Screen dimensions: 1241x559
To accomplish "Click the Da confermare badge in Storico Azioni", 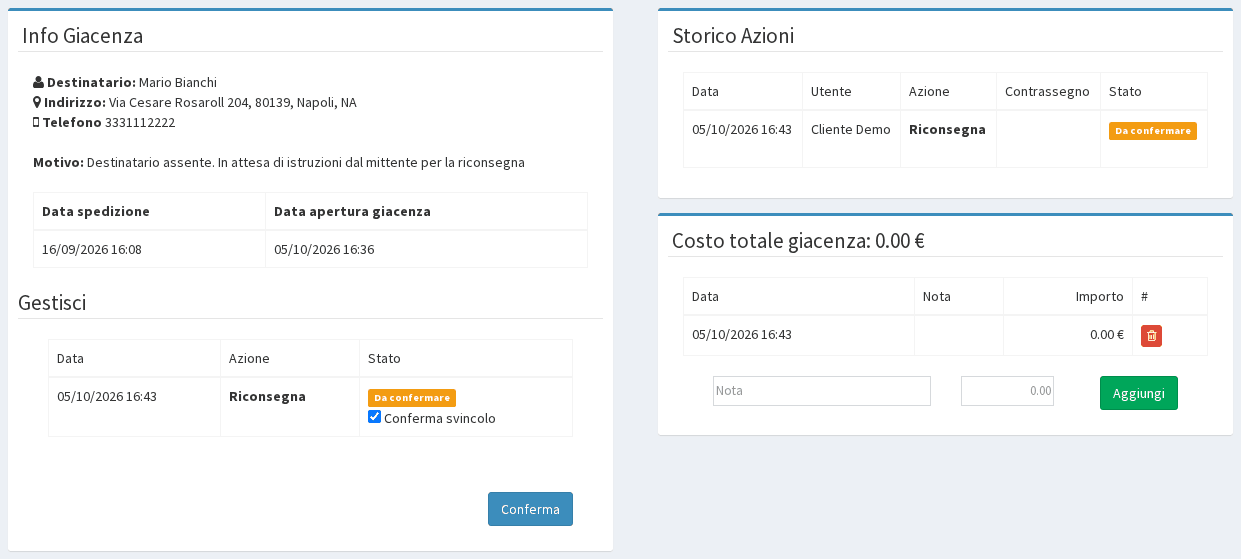I will (x=1153, y=130).
